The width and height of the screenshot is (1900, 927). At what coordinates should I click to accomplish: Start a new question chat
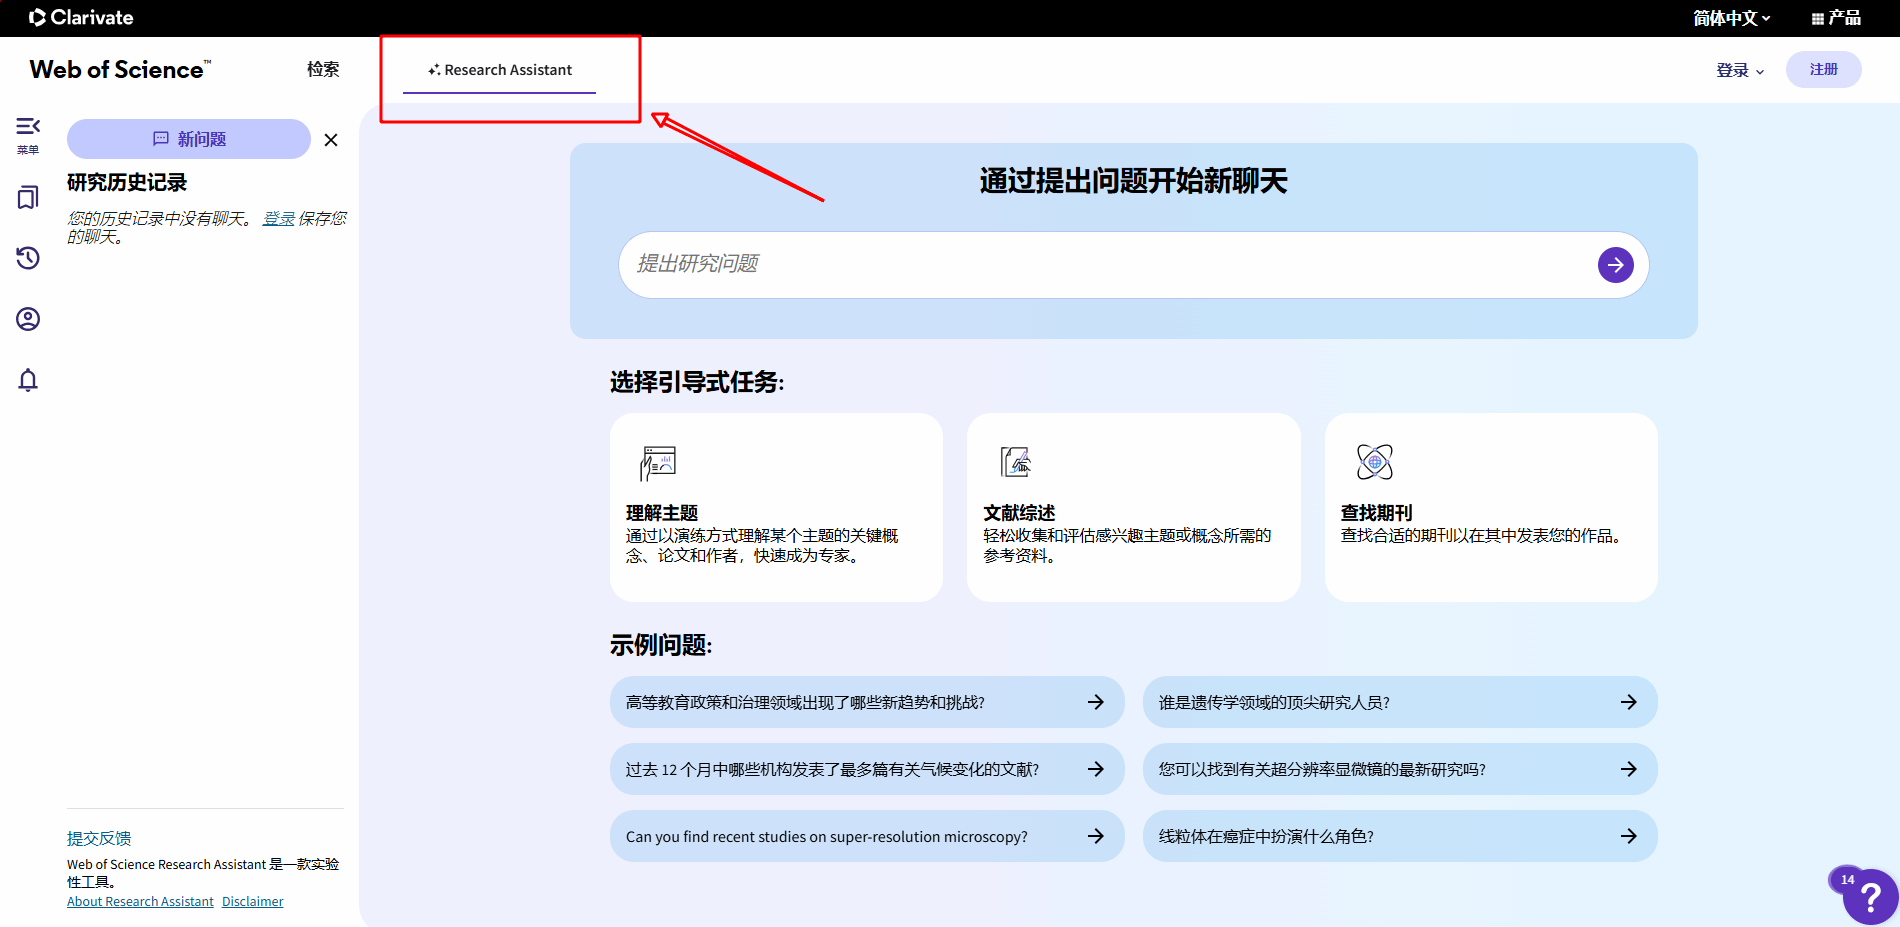tap(189, 139)
